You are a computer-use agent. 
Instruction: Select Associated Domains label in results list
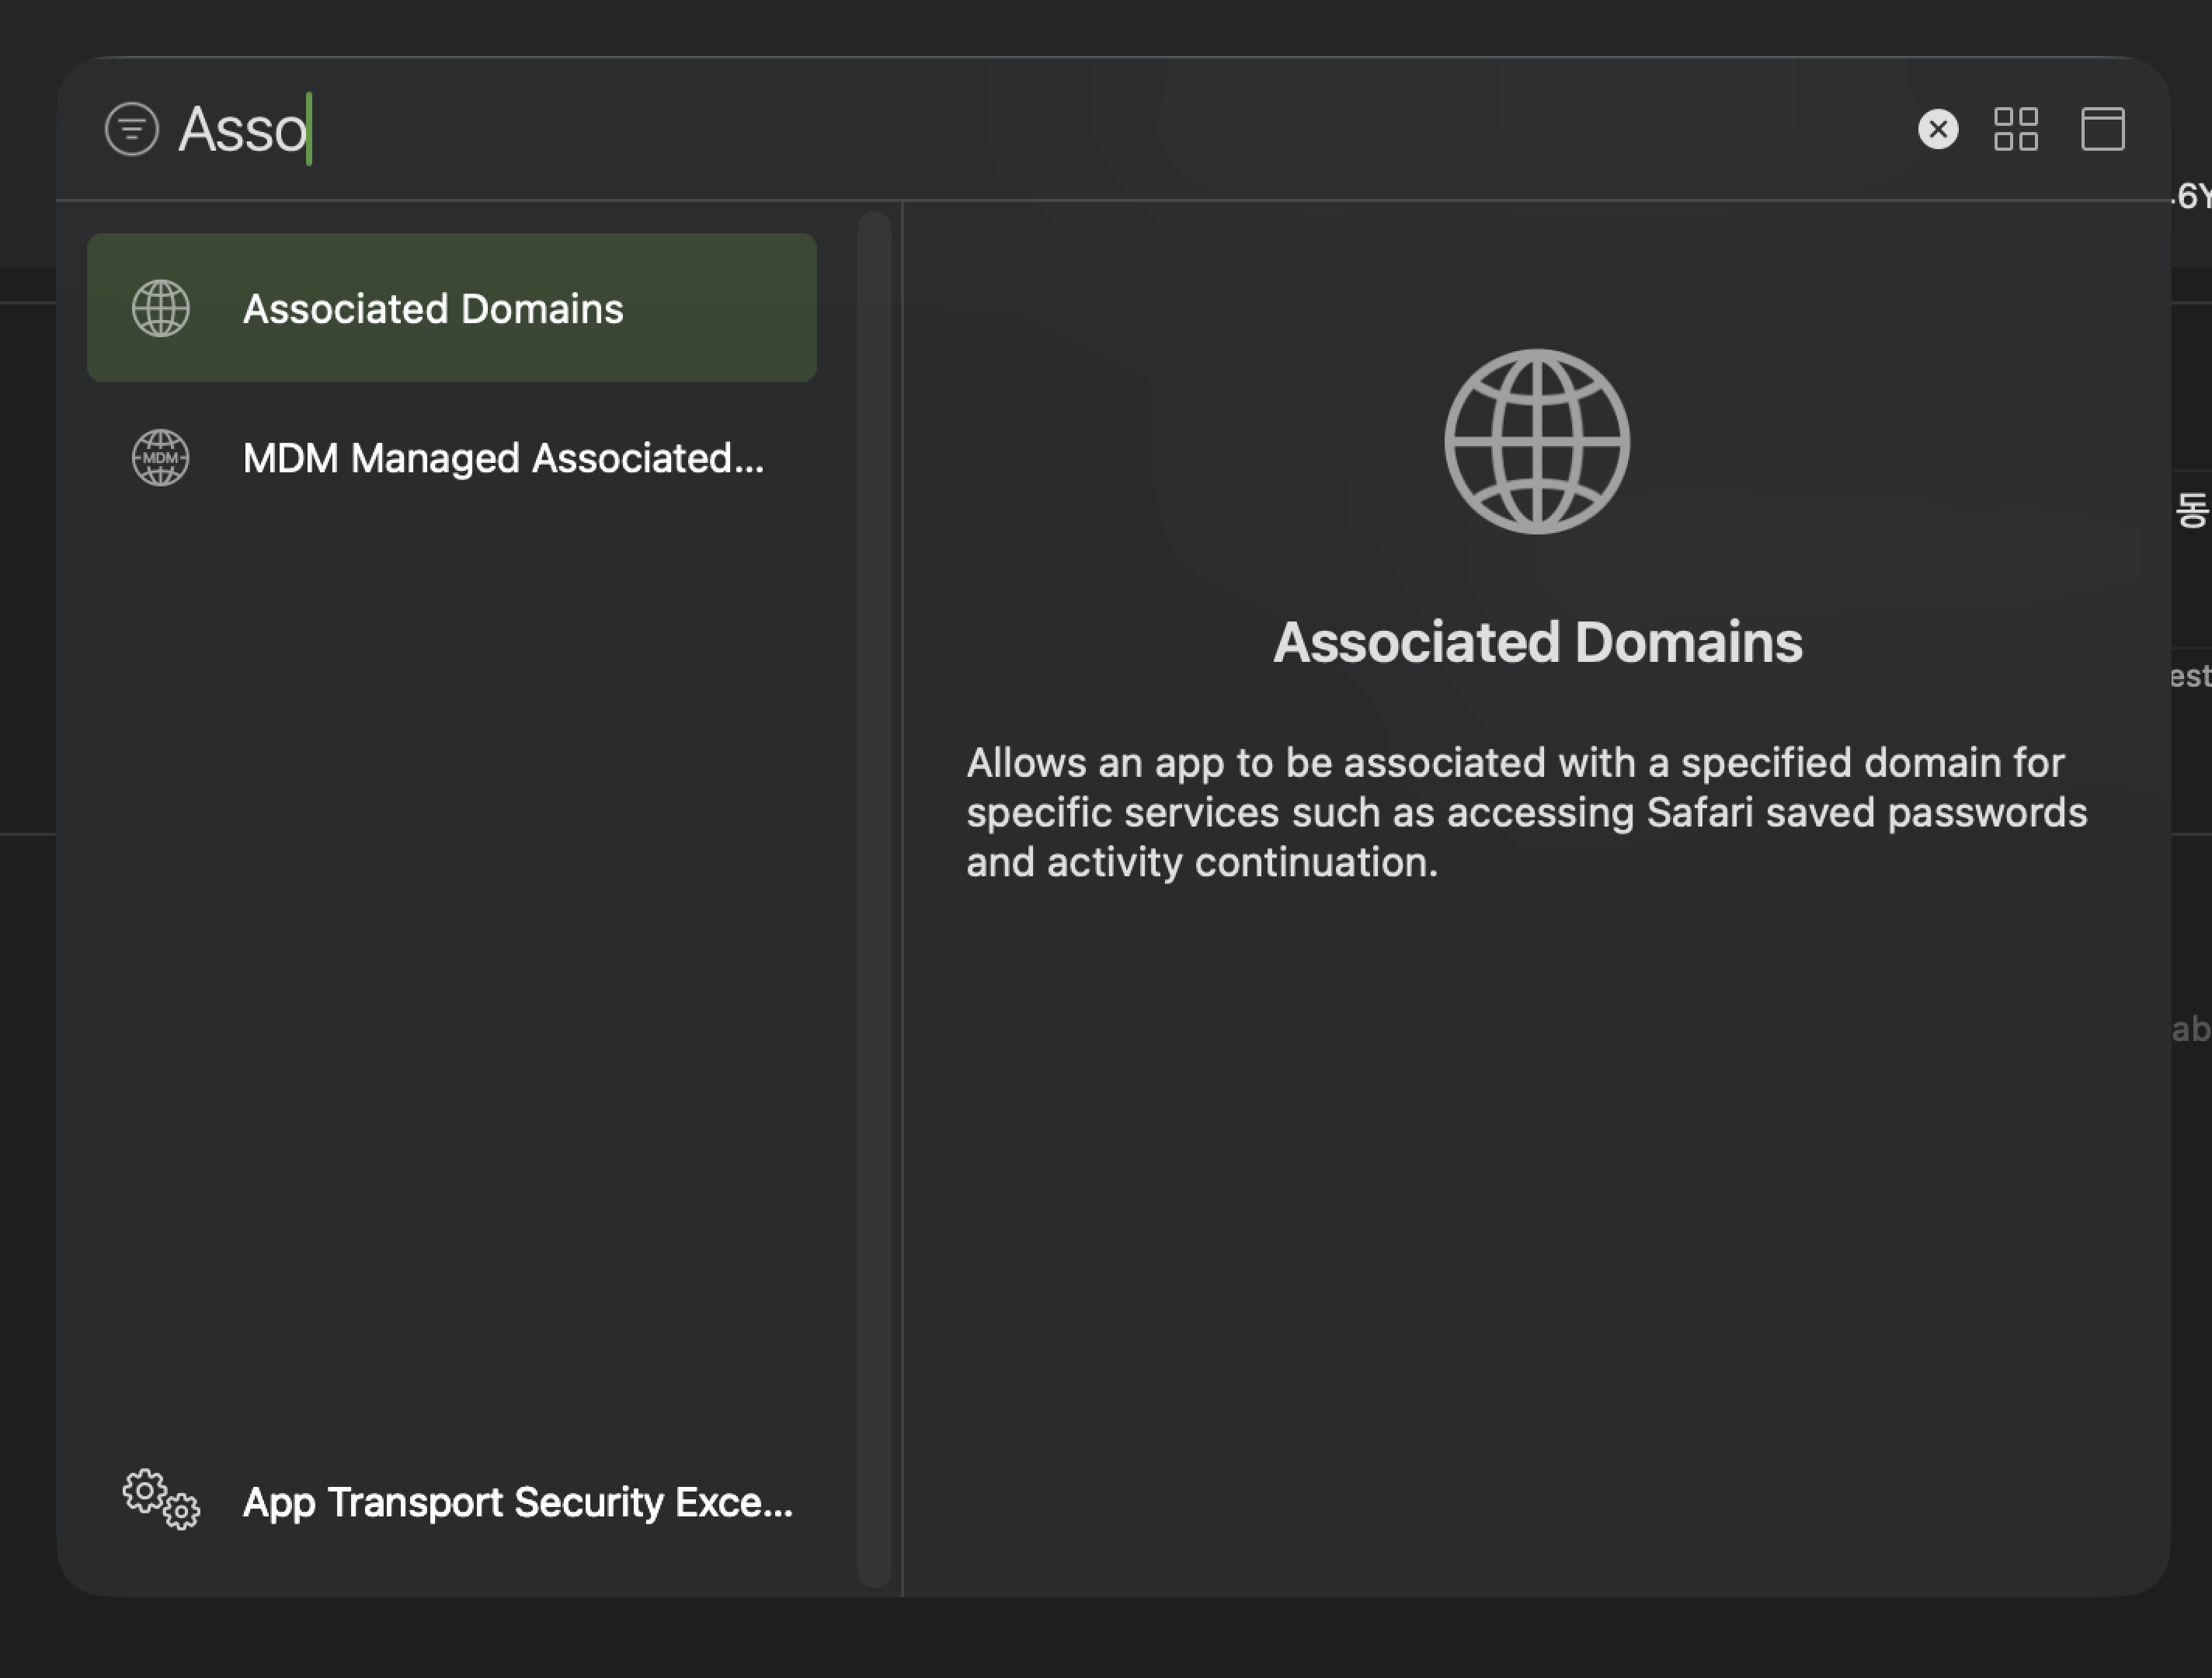click(433, 309)
